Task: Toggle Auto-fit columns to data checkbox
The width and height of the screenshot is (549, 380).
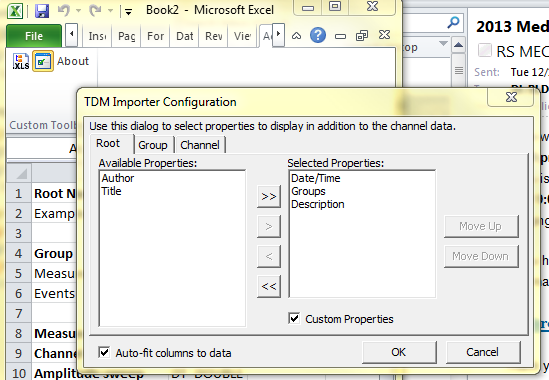Action: [104, 352]
